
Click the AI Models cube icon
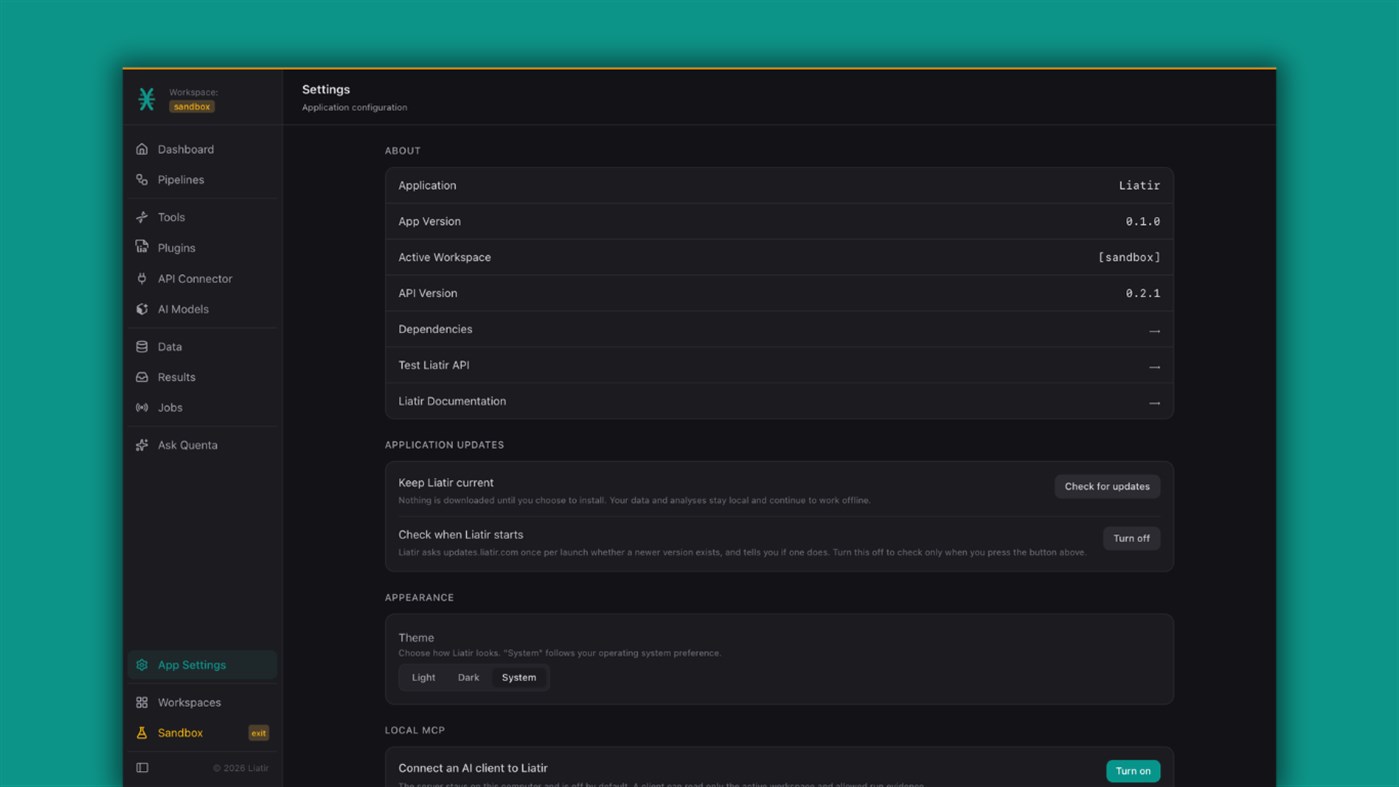pos(142,309)
